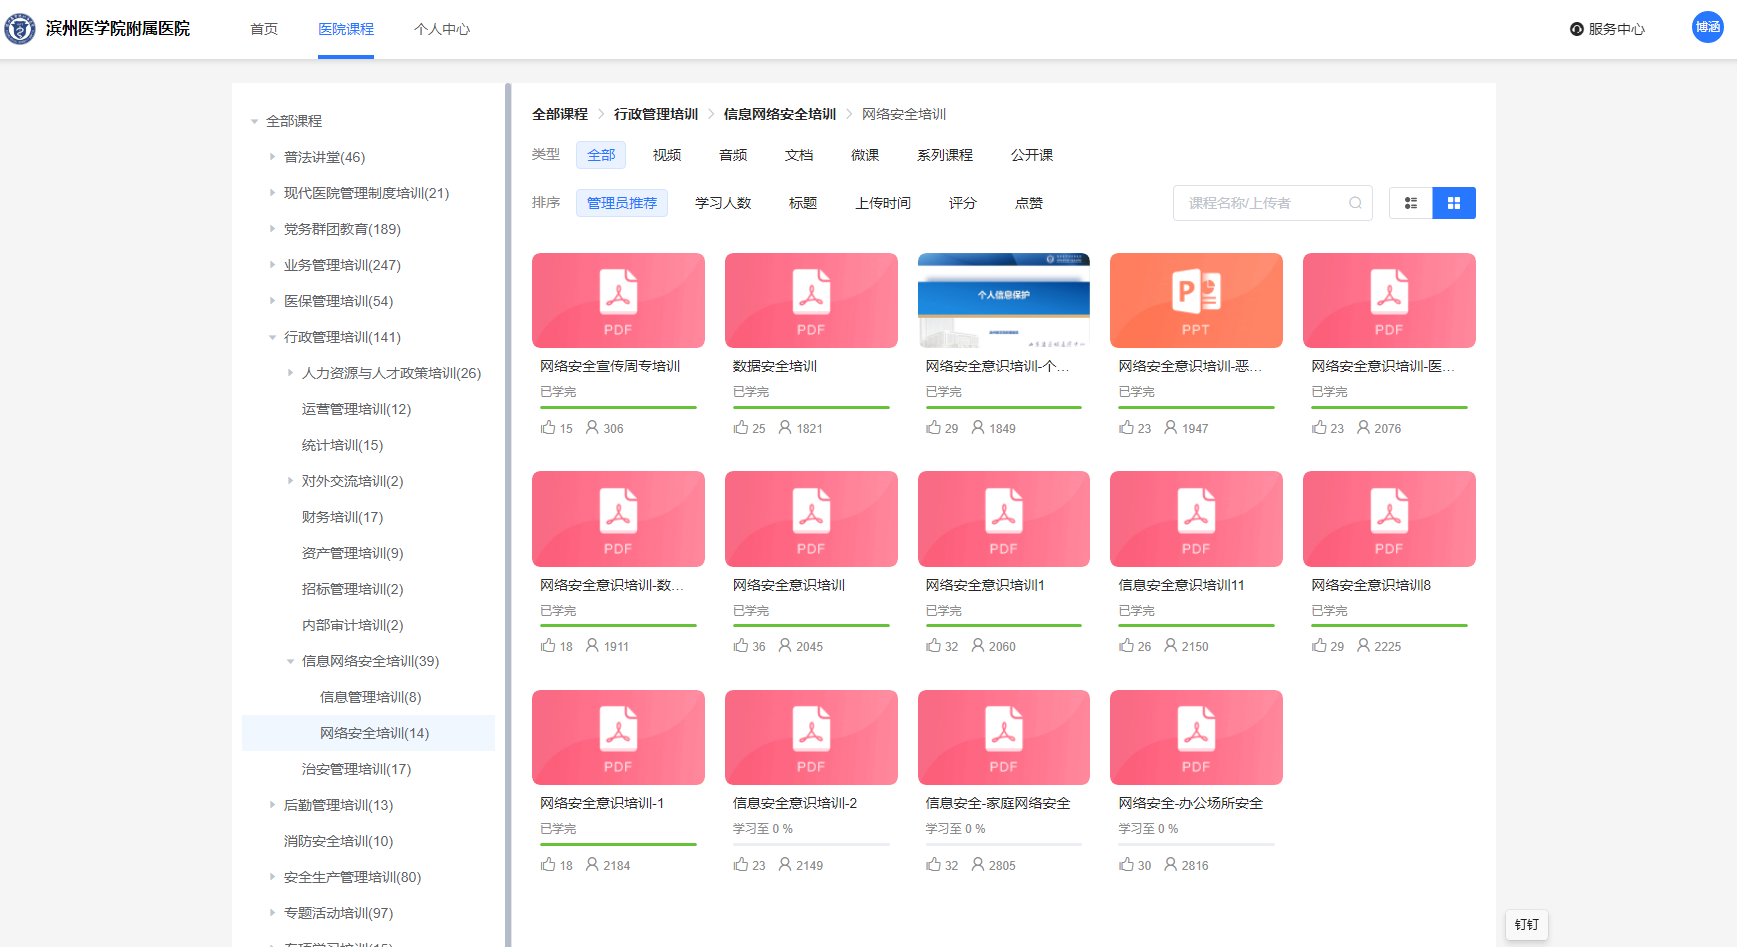Switch to grid view layout
Viewport: 1737px width, 947px height.
pyautogui.click(x=1454, y=203)
